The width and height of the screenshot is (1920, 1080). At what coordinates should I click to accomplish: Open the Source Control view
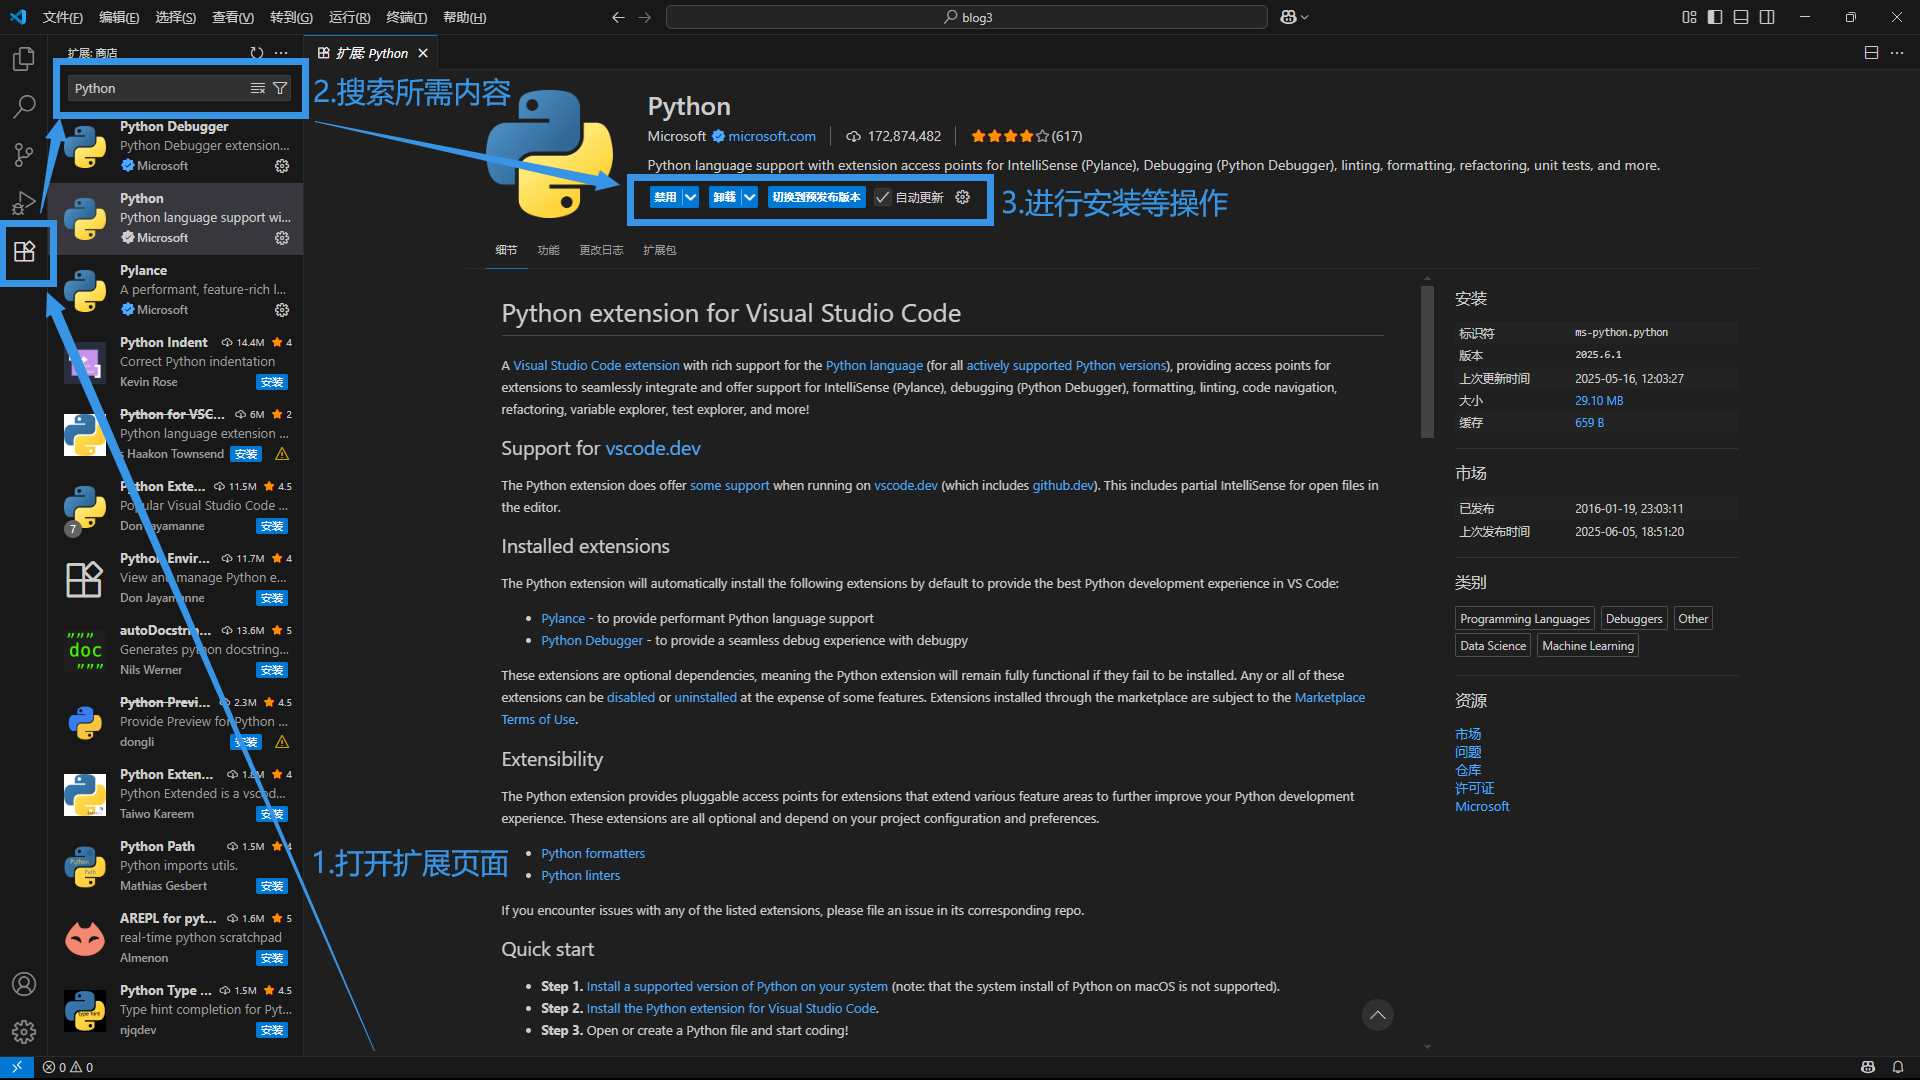(24, 154)
